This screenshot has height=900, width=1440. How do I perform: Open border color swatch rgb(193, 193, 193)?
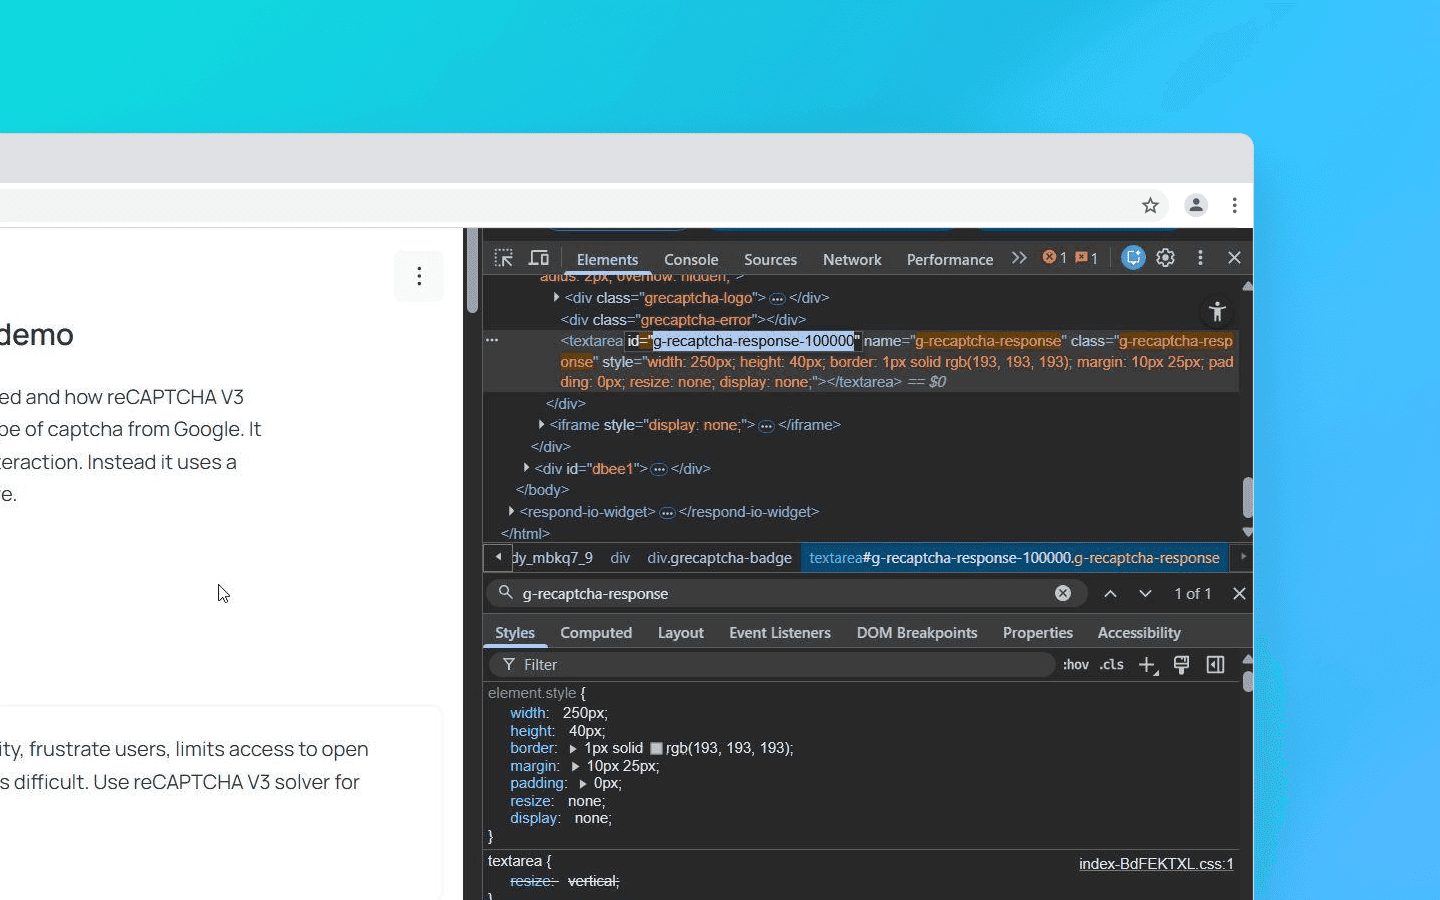point(656,748)
